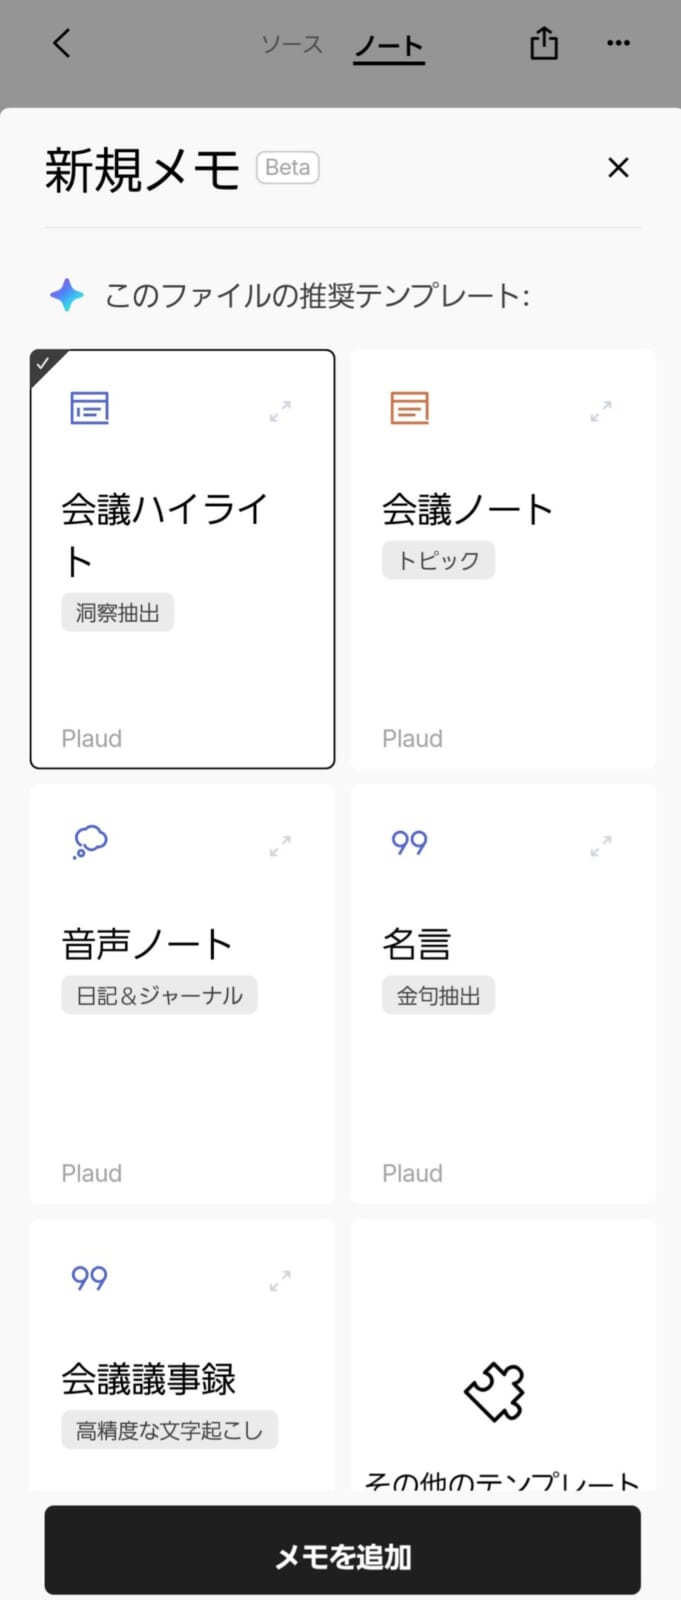Open the three-dot more options menu
Image resolution: width=681 pixels, height=1600 pixels.
pyautogui.click(x=618, y=43)
